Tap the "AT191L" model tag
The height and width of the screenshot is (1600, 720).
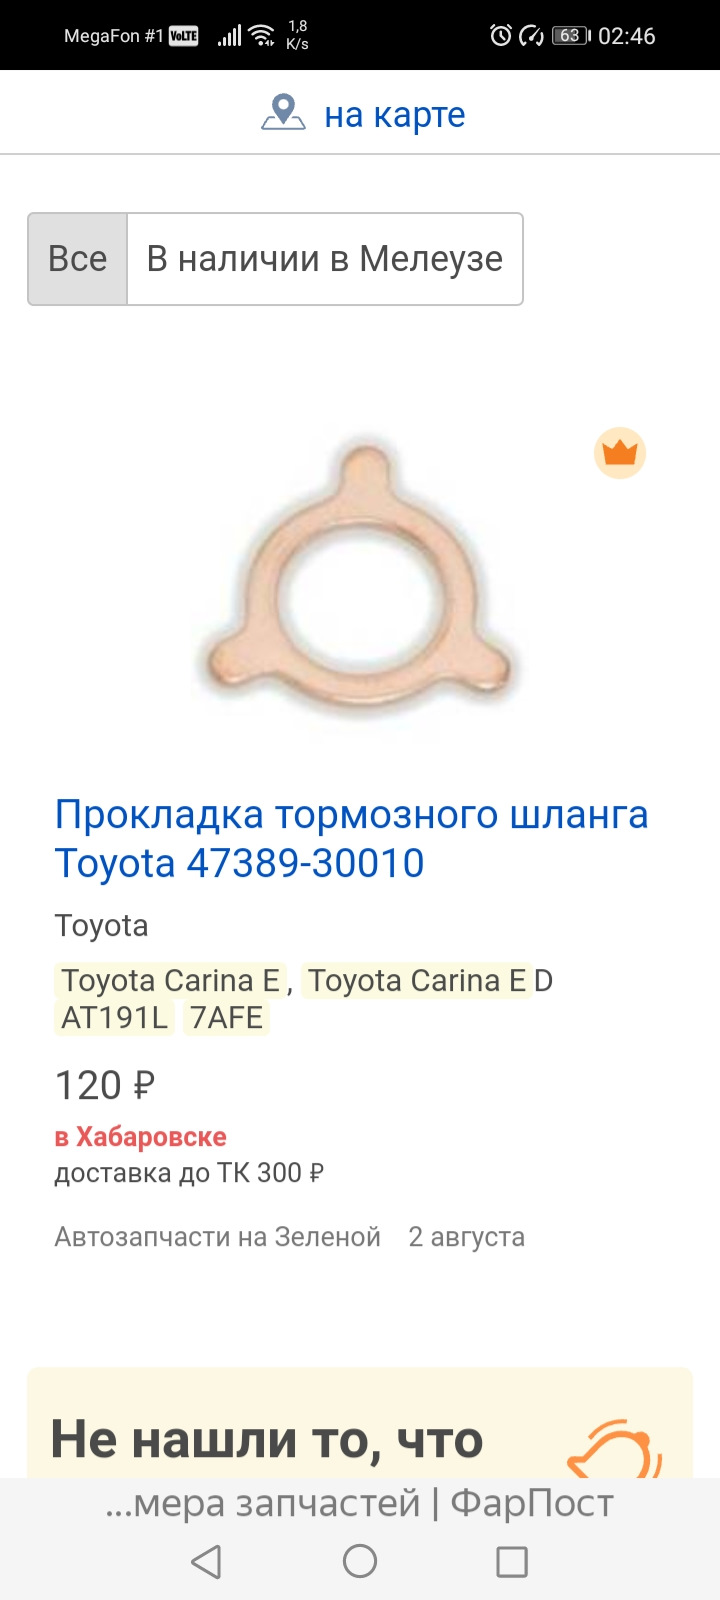pos(114,1018)
